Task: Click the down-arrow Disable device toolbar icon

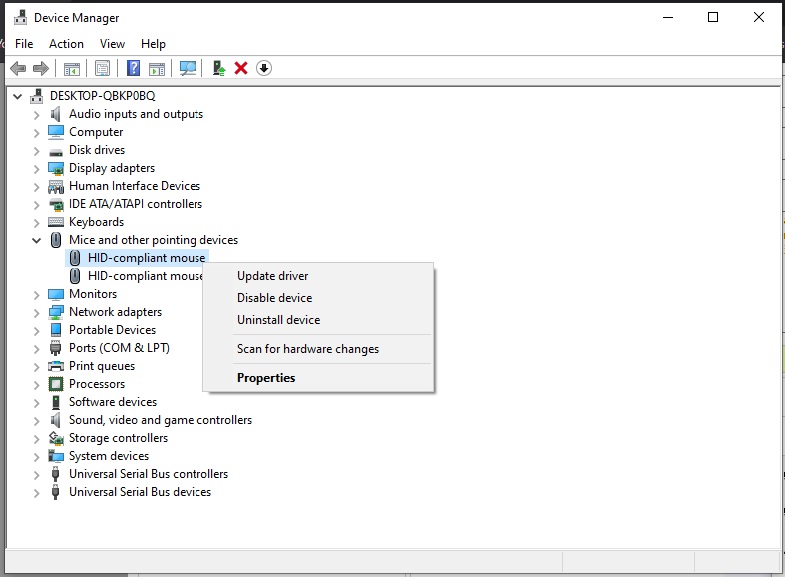Action: click(264, 68)
